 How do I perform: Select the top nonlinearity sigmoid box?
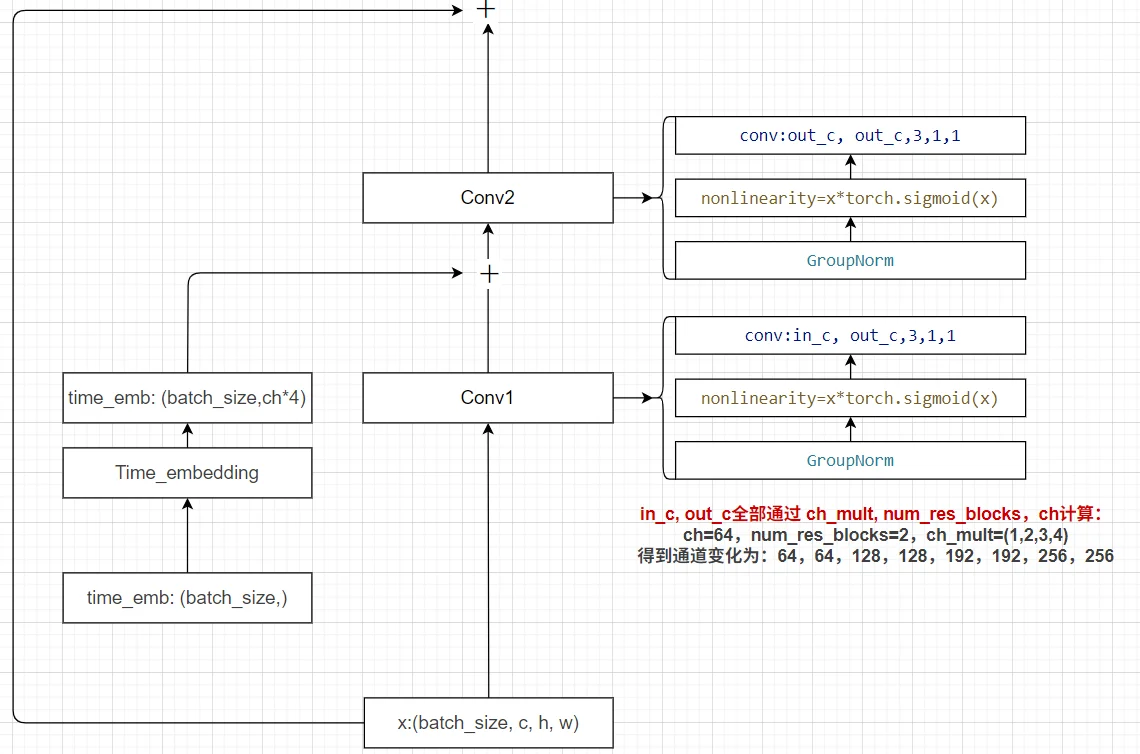[x=849, y=197]
